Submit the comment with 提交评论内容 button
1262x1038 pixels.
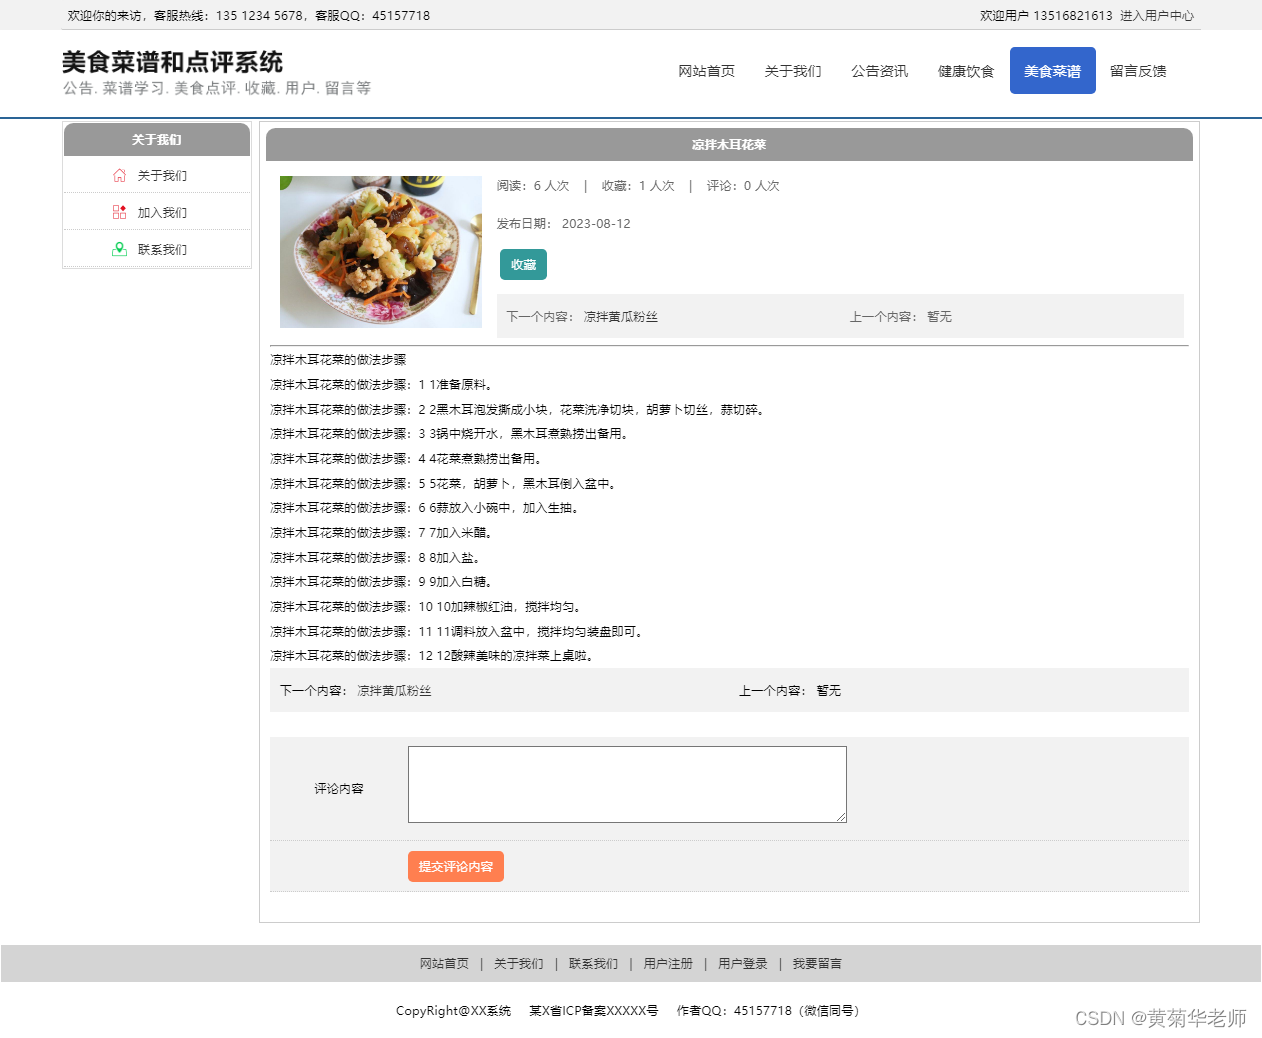point(455,866)
